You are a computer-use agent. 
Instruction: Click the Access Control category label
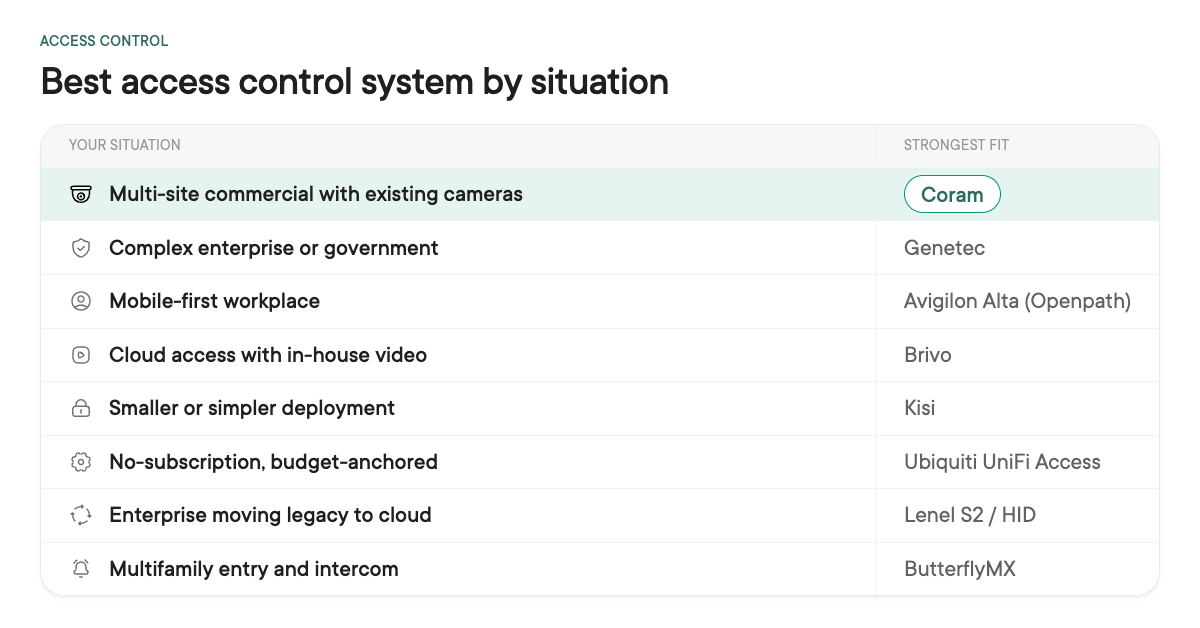104,41
